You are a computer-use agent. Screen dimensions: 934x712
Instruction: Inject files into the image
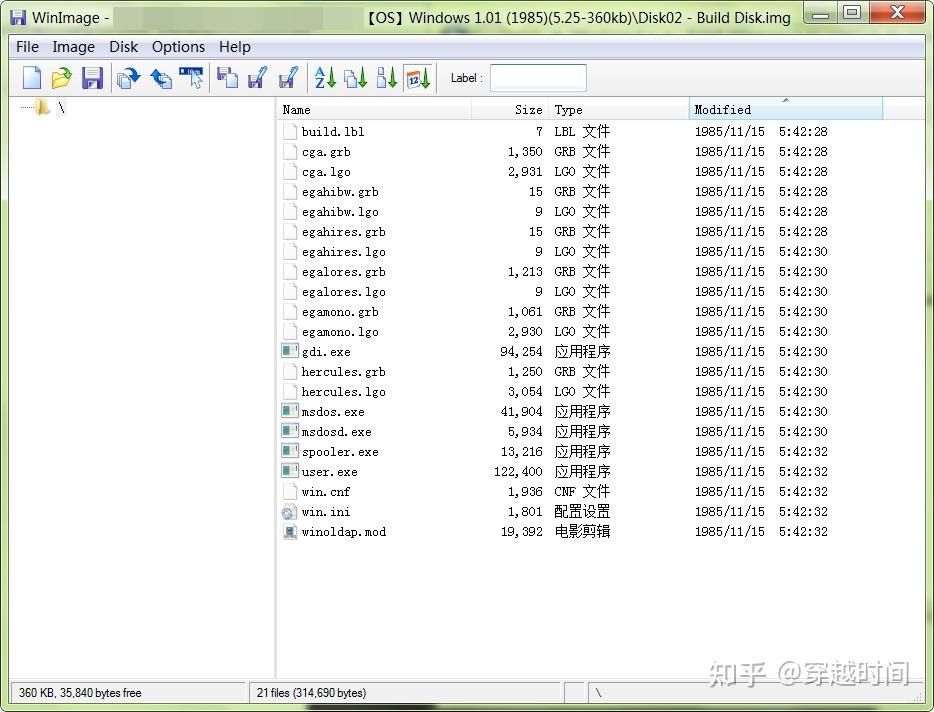[x=161, y=77]
